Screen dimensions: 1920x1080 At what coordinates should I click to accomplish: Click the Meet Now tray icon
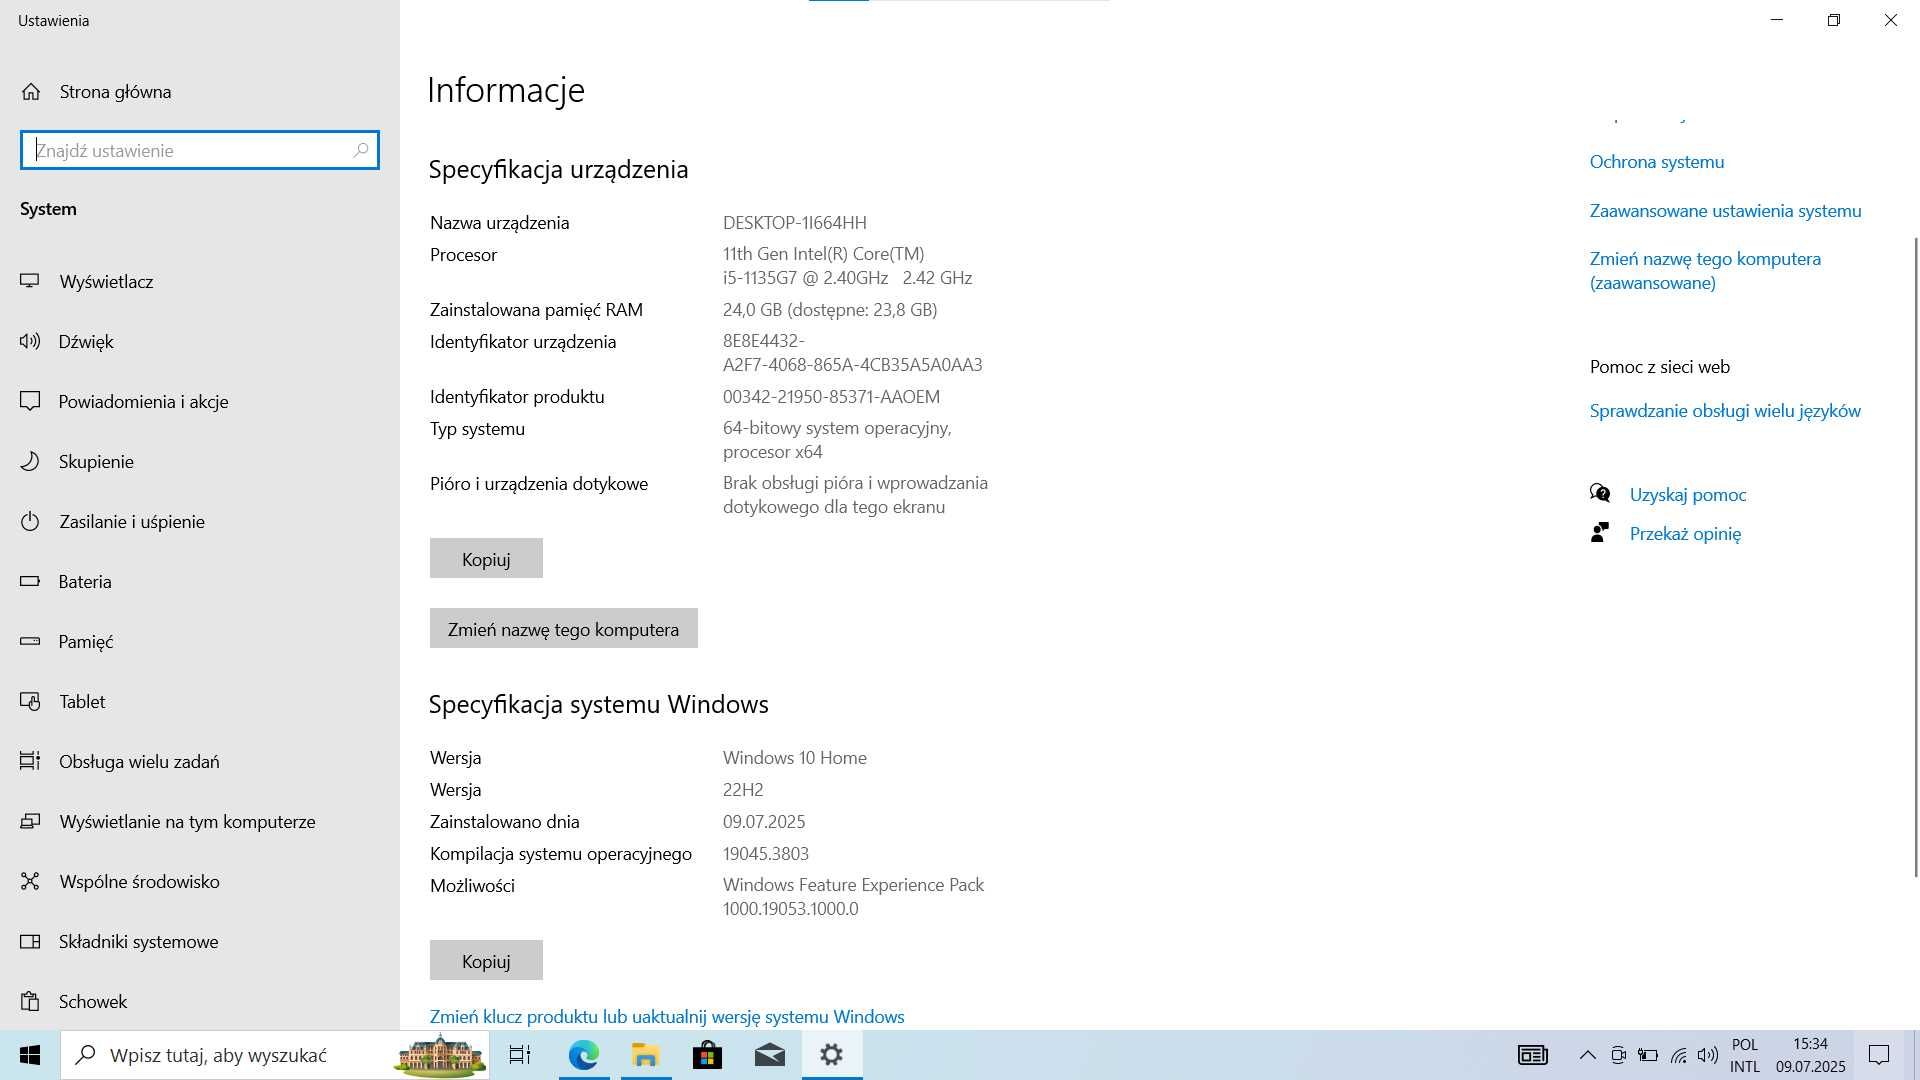pos(1618,1055)
